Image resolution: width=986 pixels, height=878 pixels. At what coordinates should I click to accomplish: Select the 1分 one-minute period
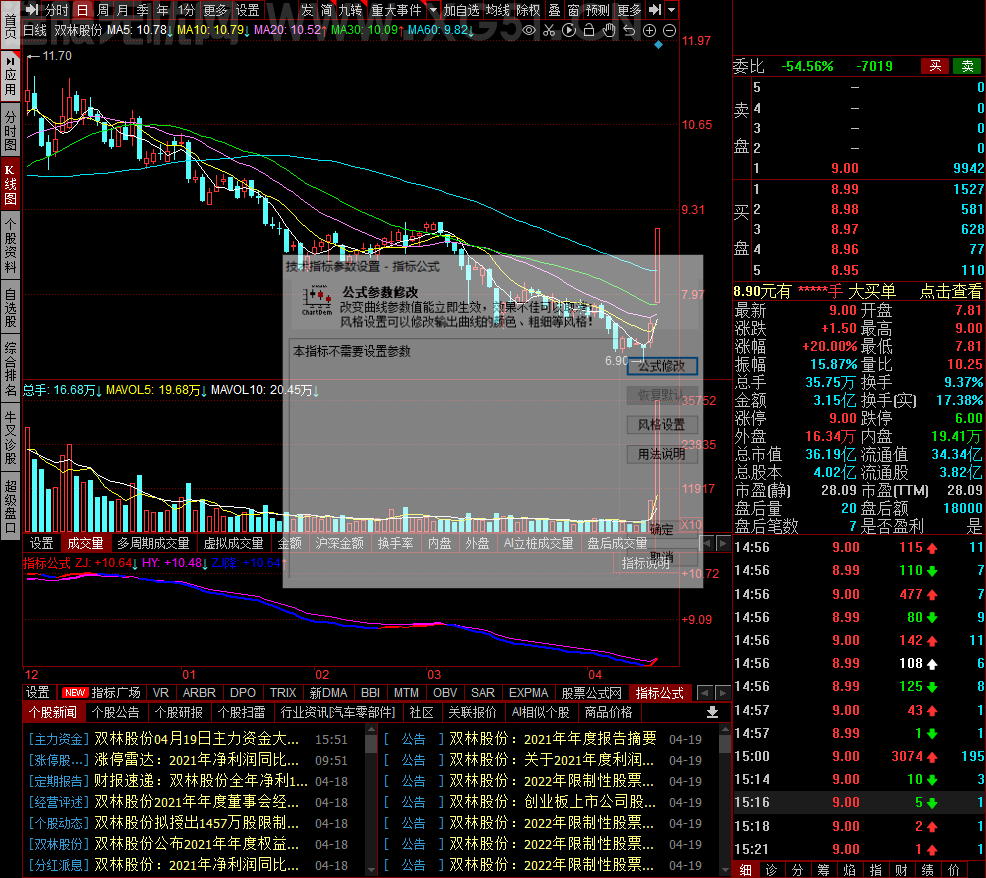point(186,9)
